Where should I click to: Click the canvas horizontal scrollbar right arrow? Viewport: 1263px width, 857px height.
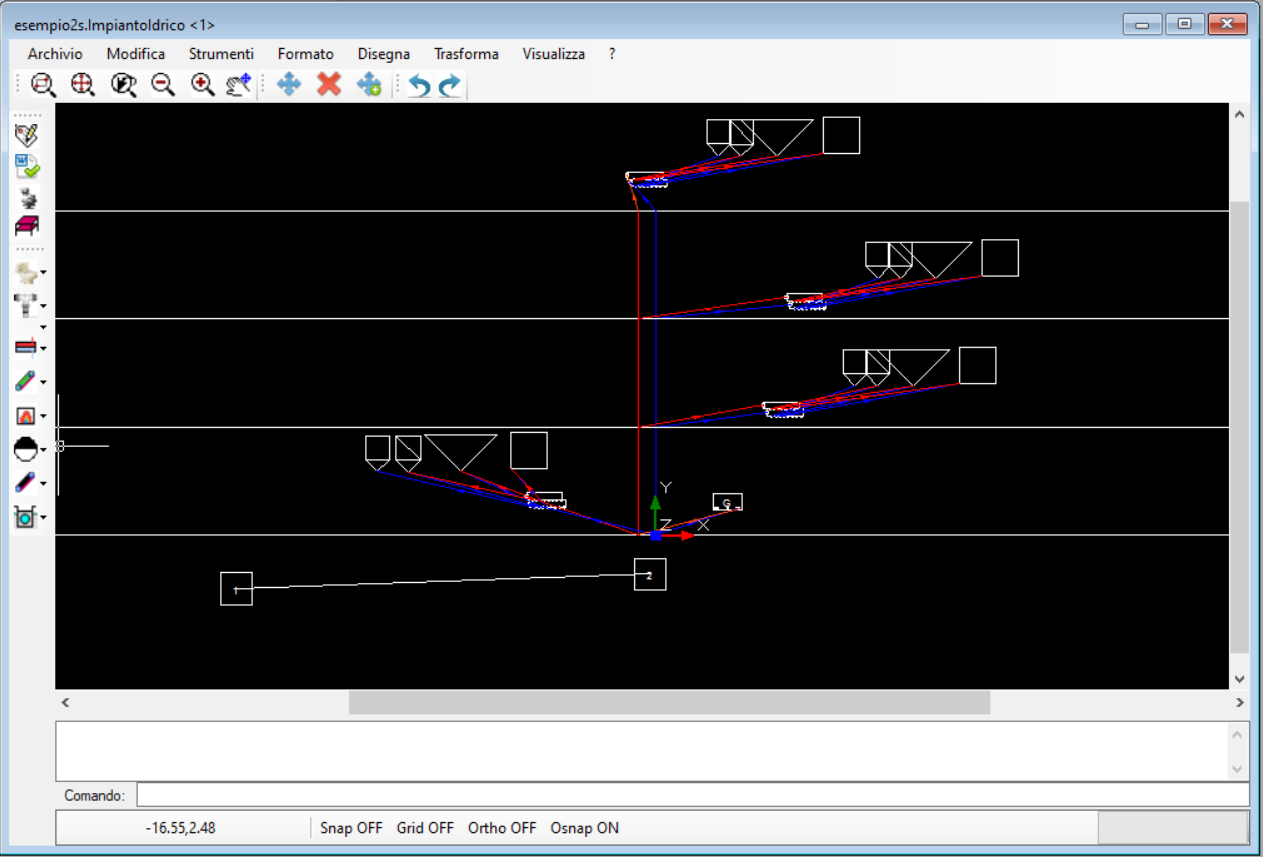tap(1240, 703)
